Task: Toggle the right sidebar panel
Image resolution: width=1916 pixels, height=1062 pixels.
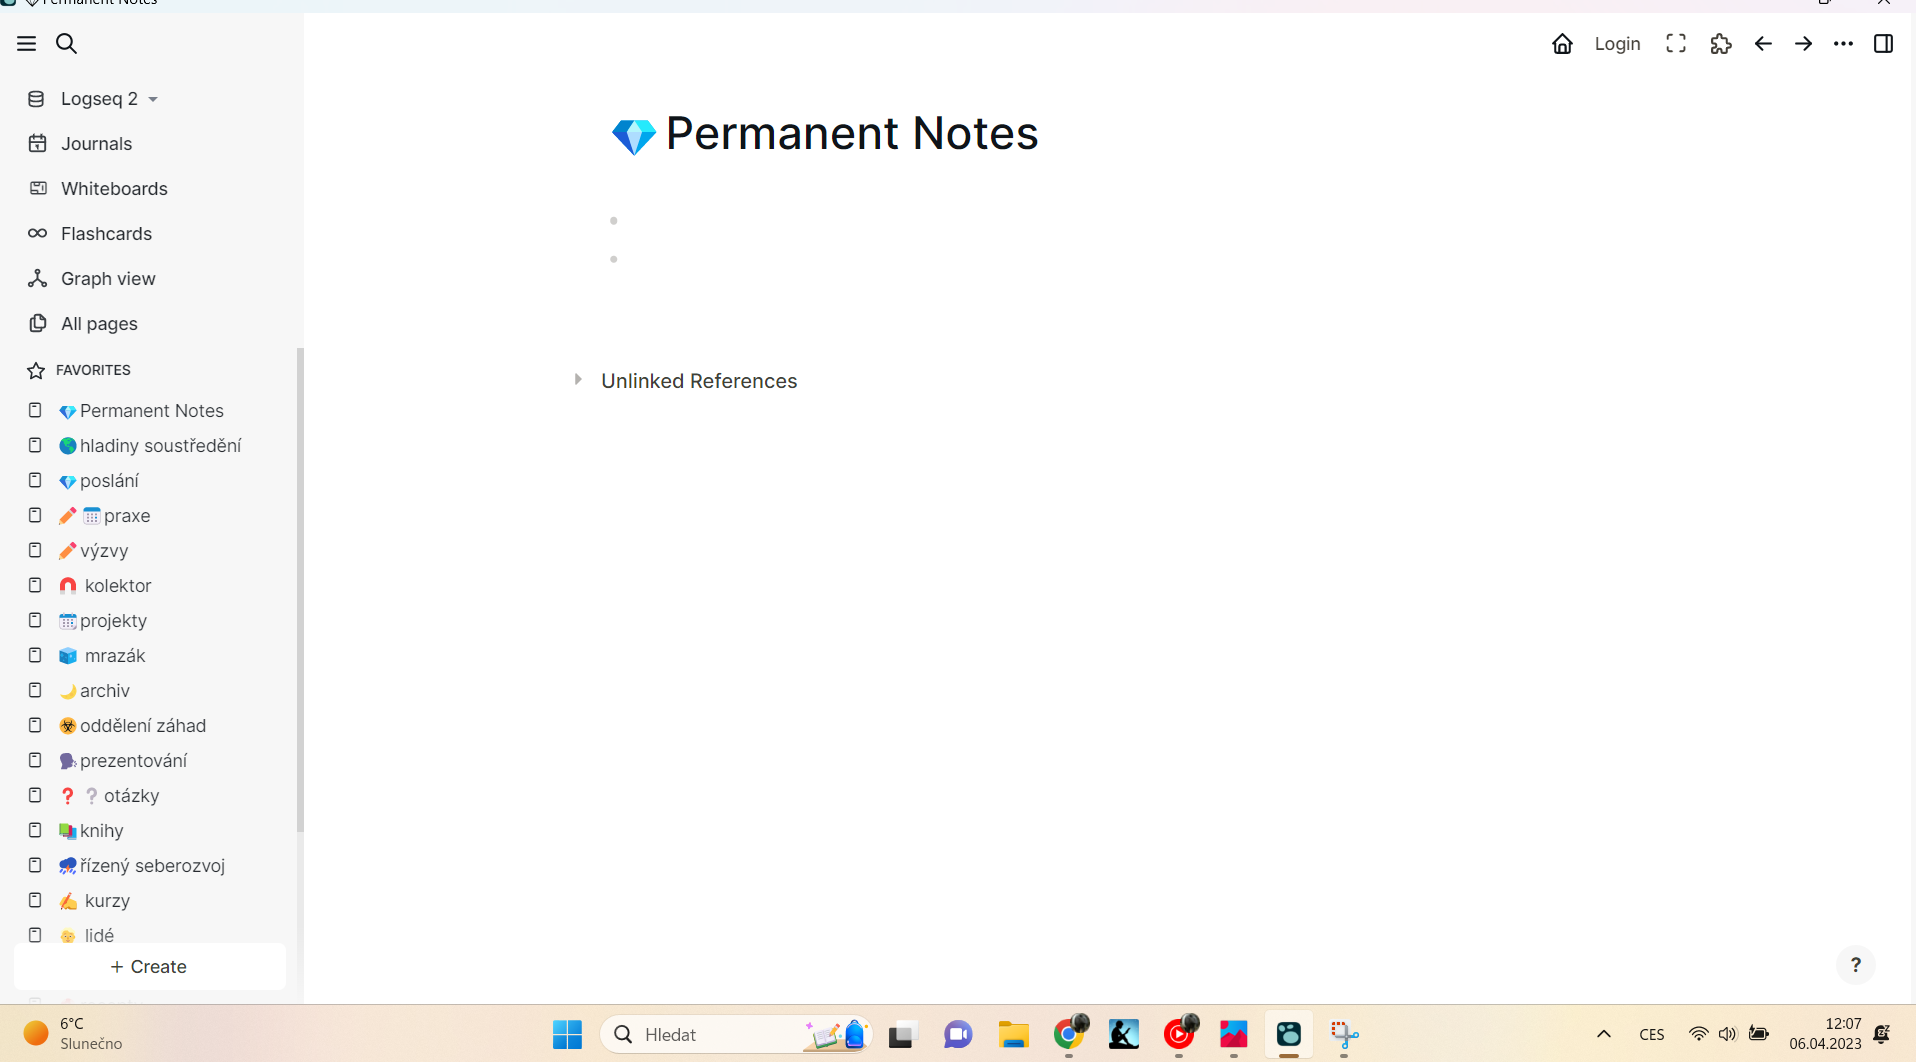Action: click(1883, 44)
